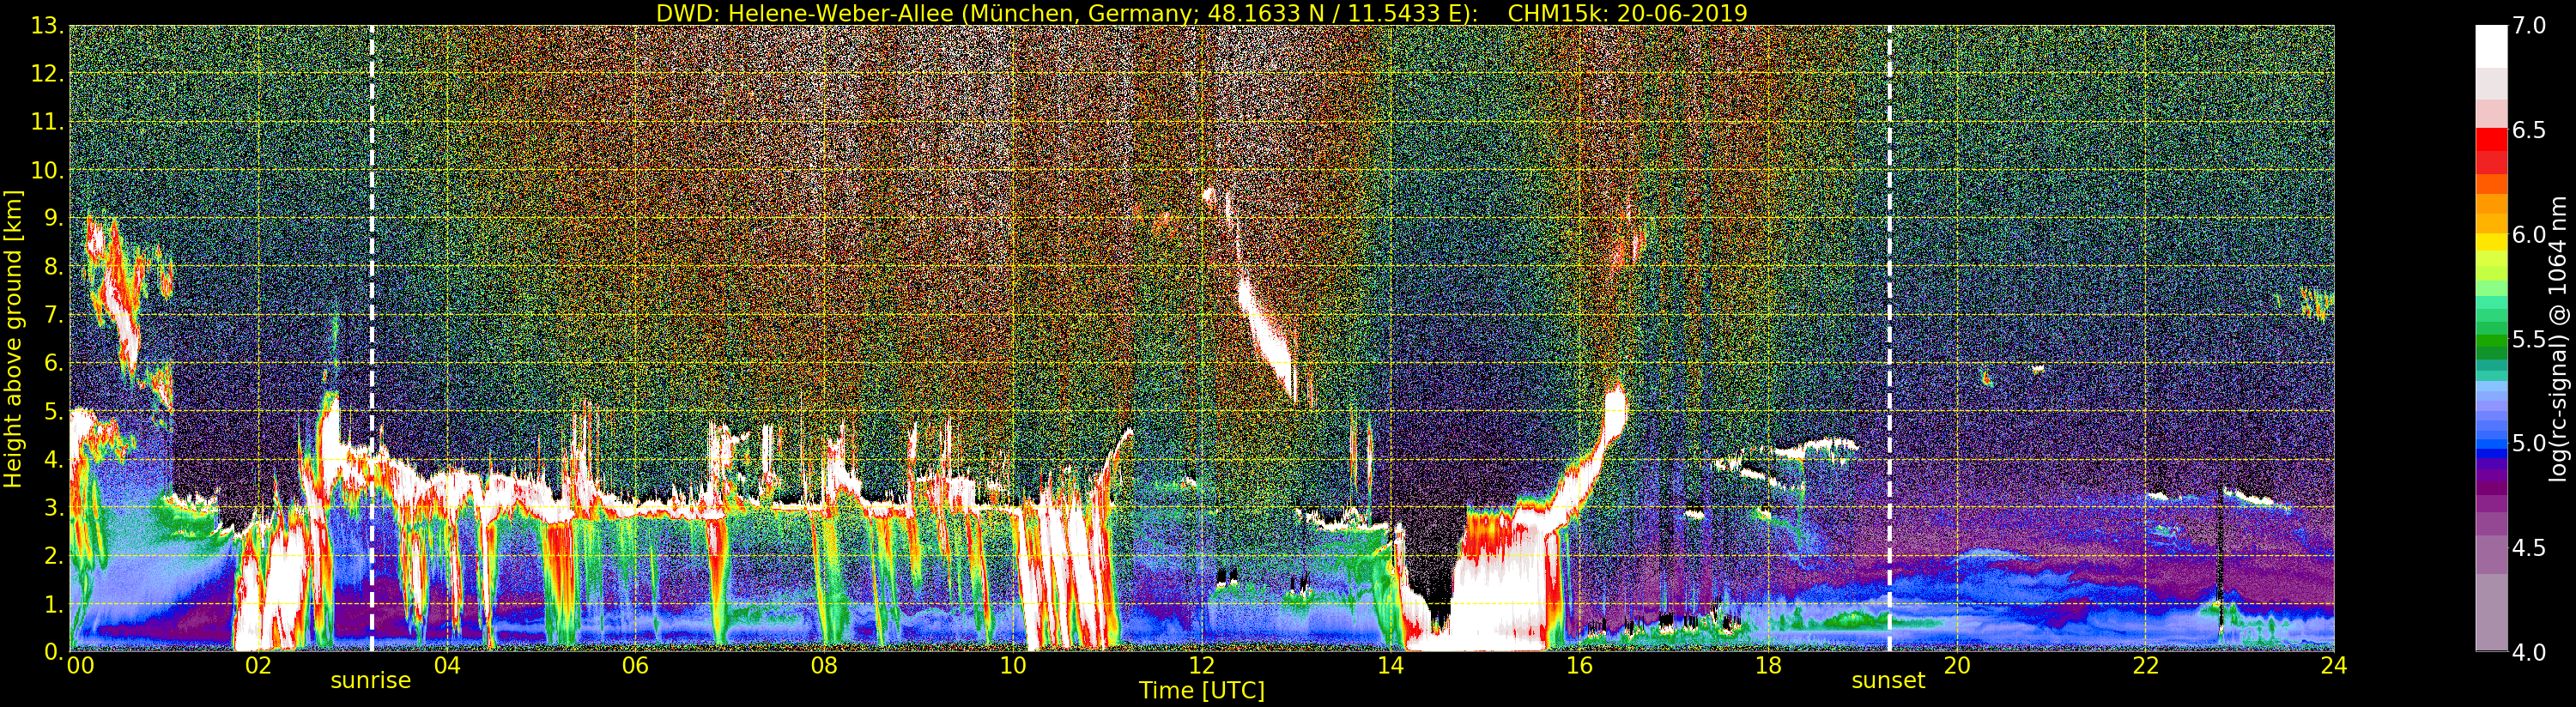Viewport: 2576px width, 707px height.
Task: Click the red band of the colorbar near 6.5
Action: tap(2491, 140)
